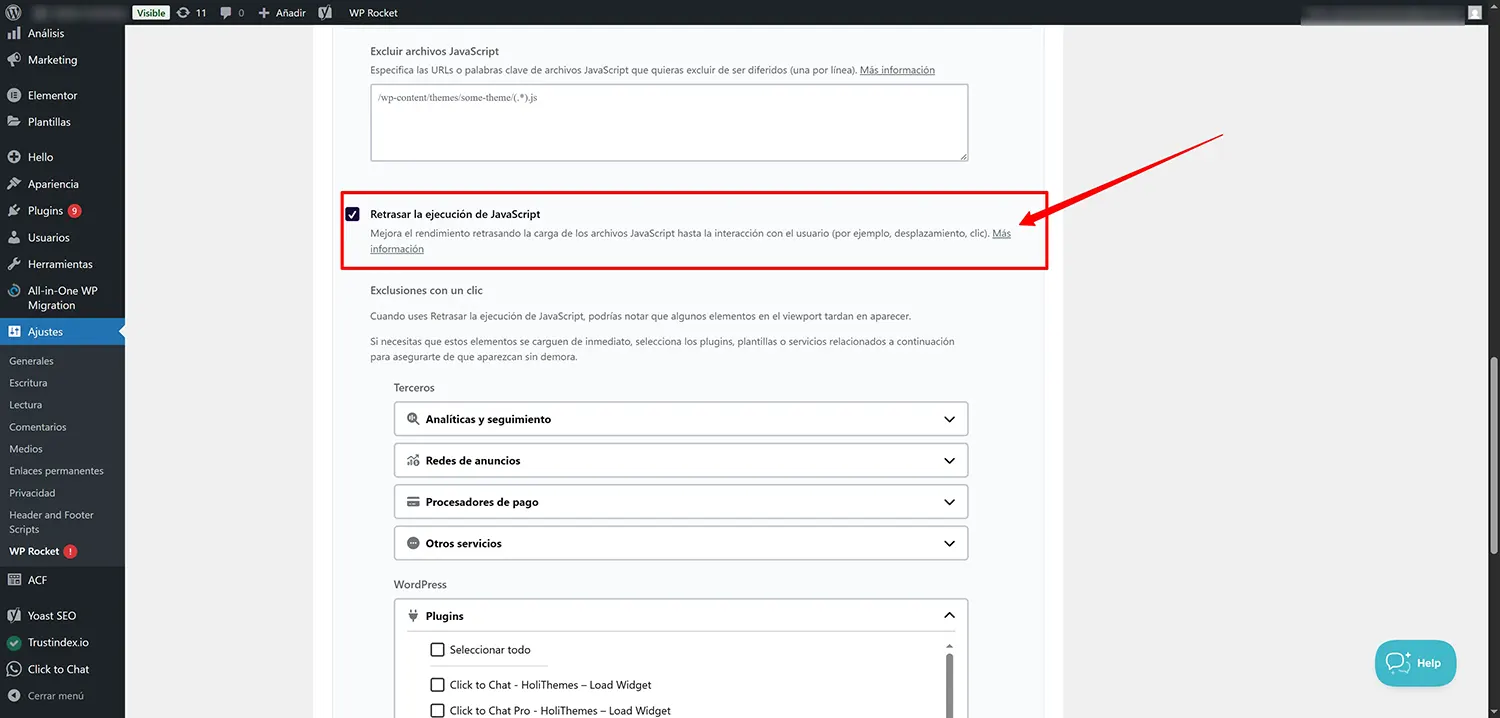Click the Excluir archivos JavaScript text area
The image size is (1500, 718).
(x=669, y=122)
